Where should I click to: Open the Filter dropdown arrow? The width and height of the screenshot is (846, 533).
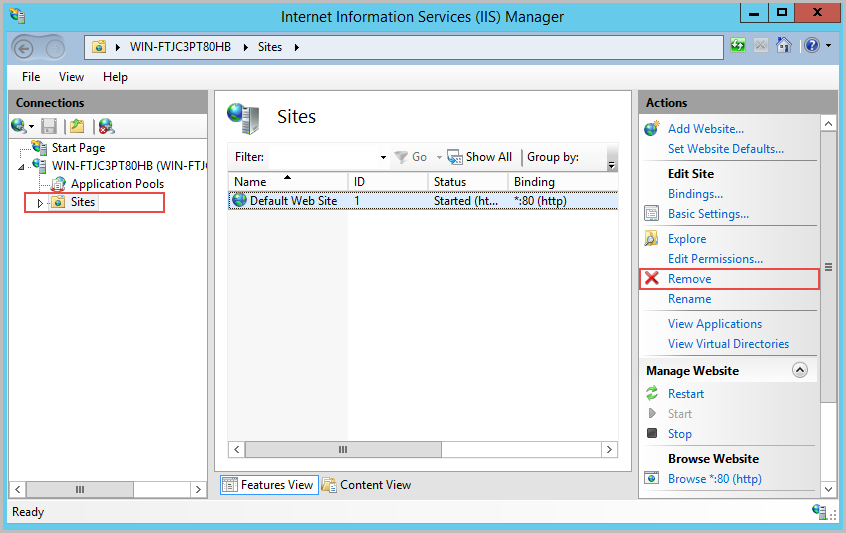383,157
